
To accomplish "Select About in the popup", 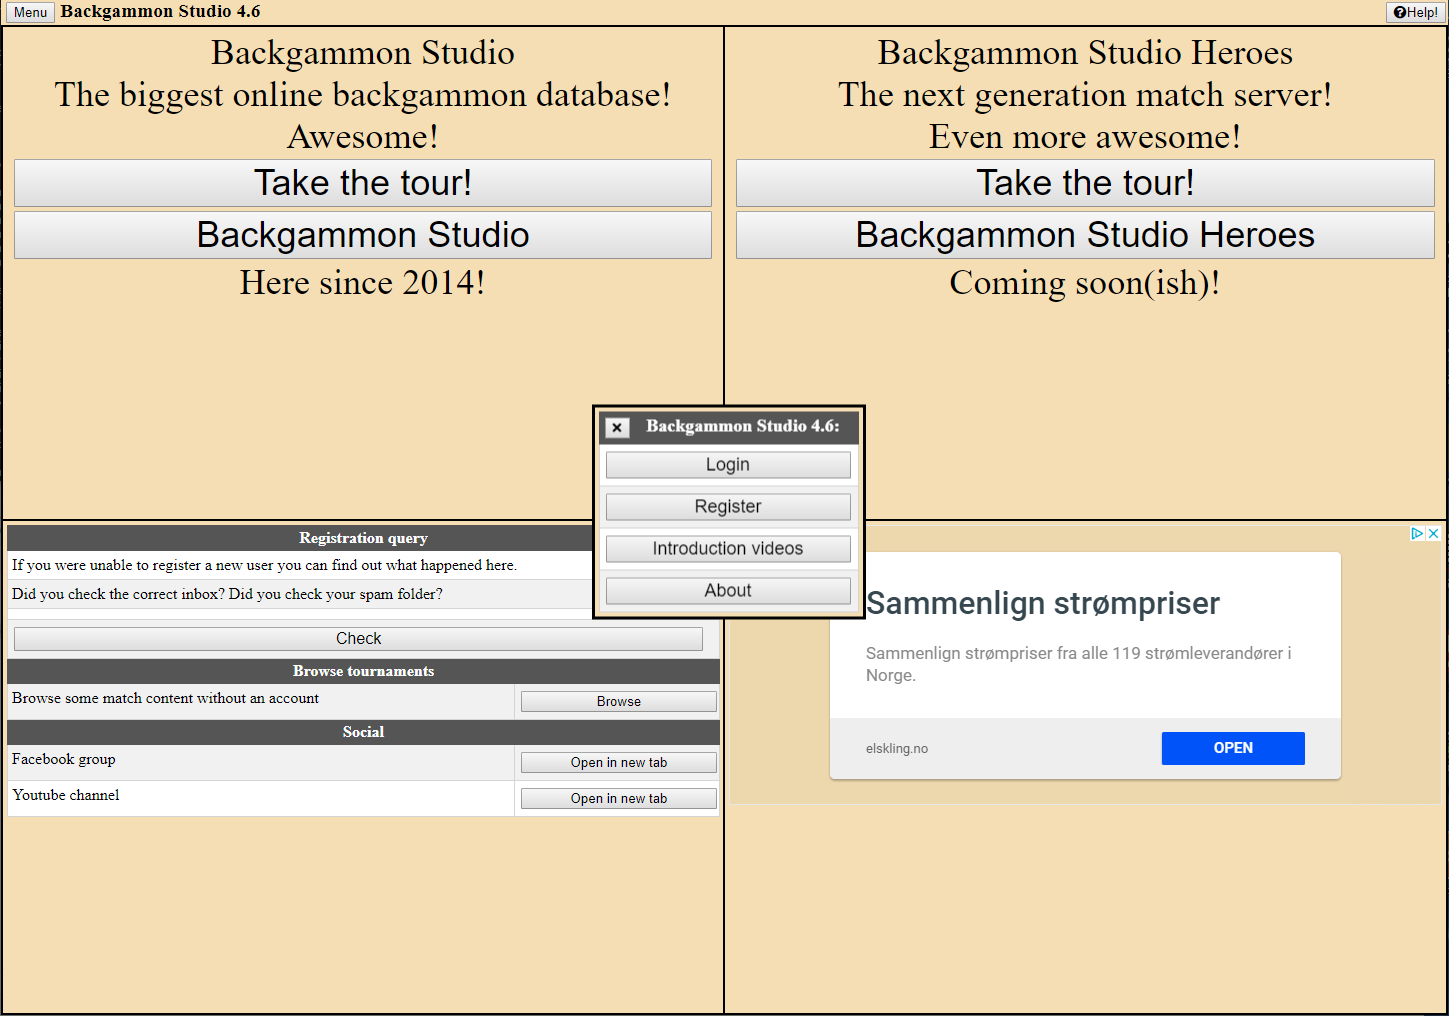I will tap(728, 591).
